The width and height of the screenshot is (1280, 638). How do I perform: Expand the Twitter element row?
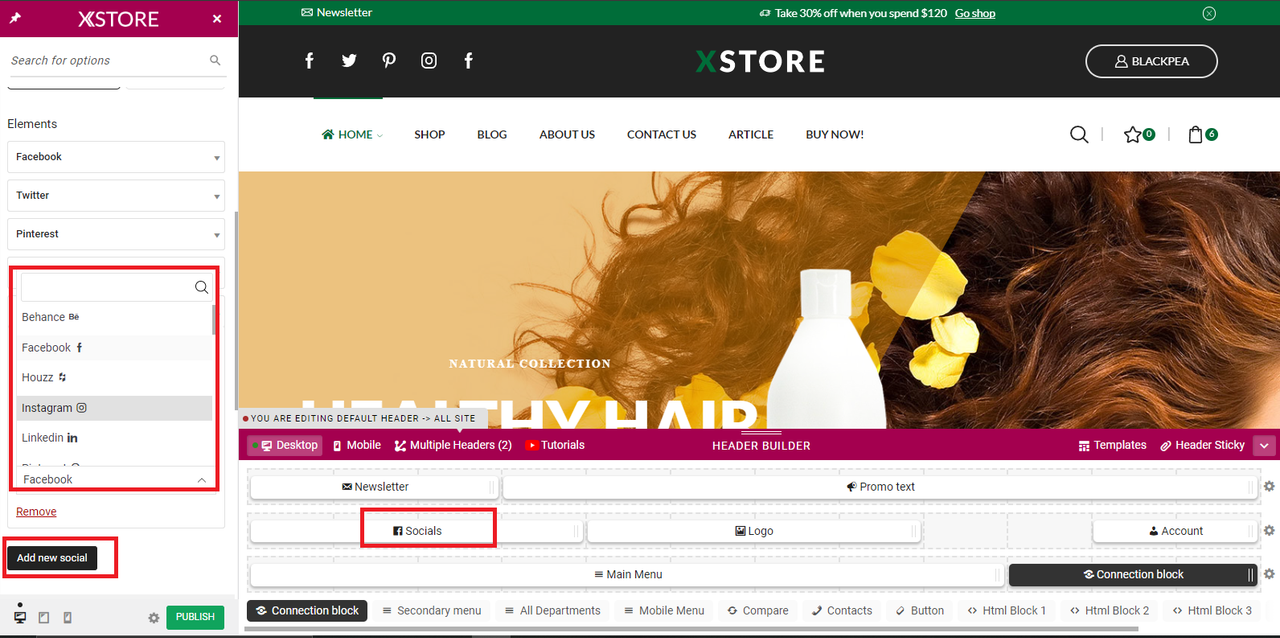(116, 195)
